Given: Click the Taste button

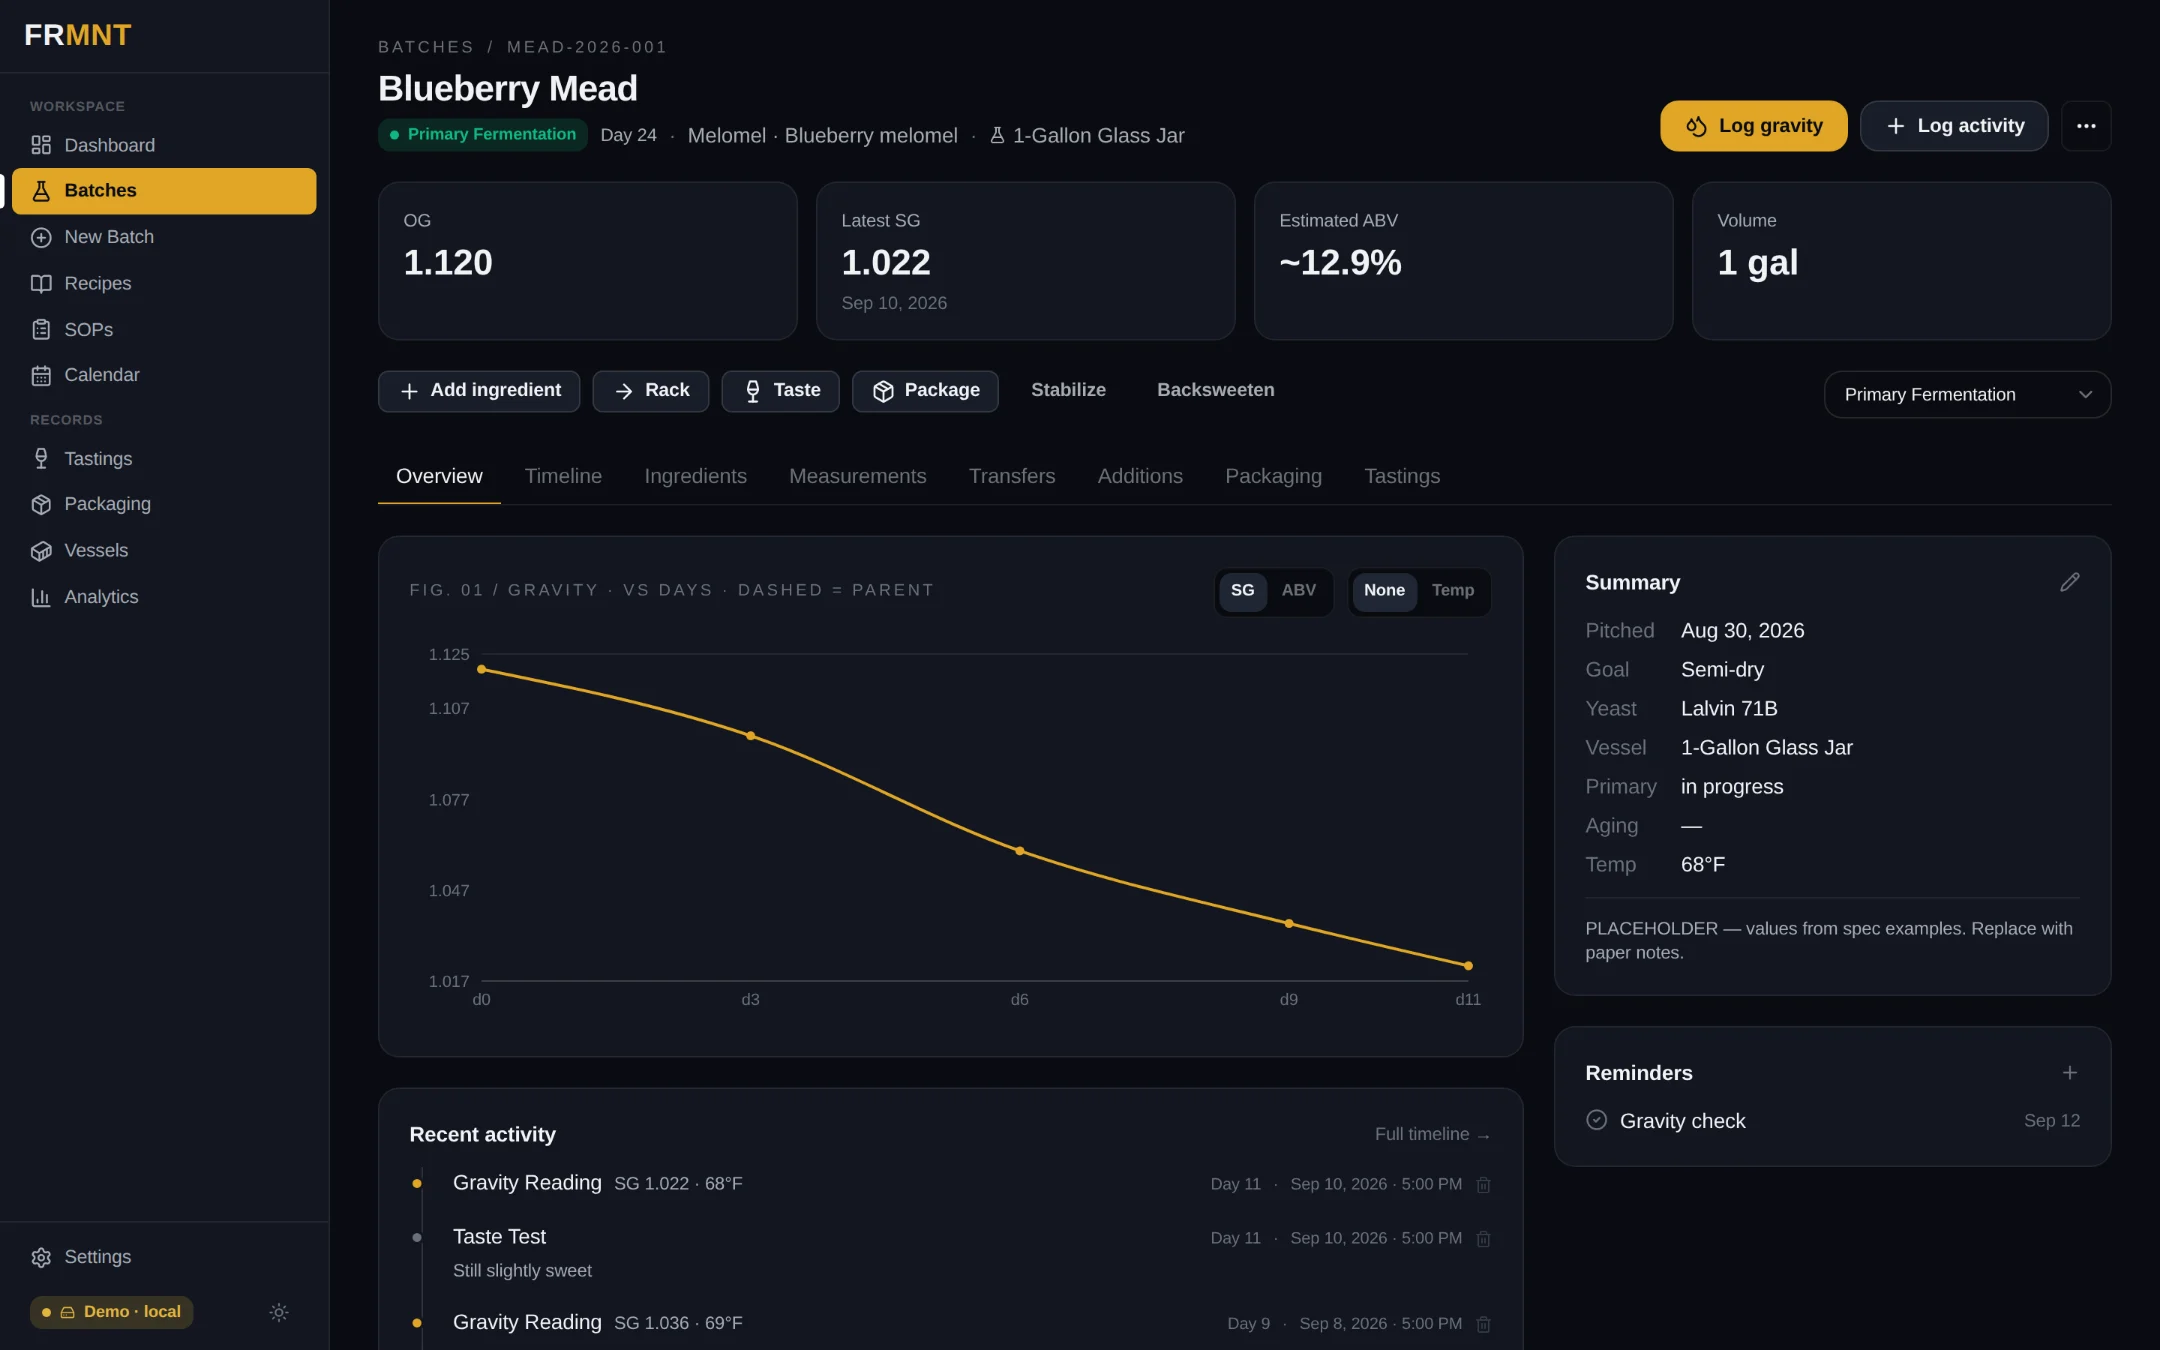Looking at the screenshot, I should (780, 391).
